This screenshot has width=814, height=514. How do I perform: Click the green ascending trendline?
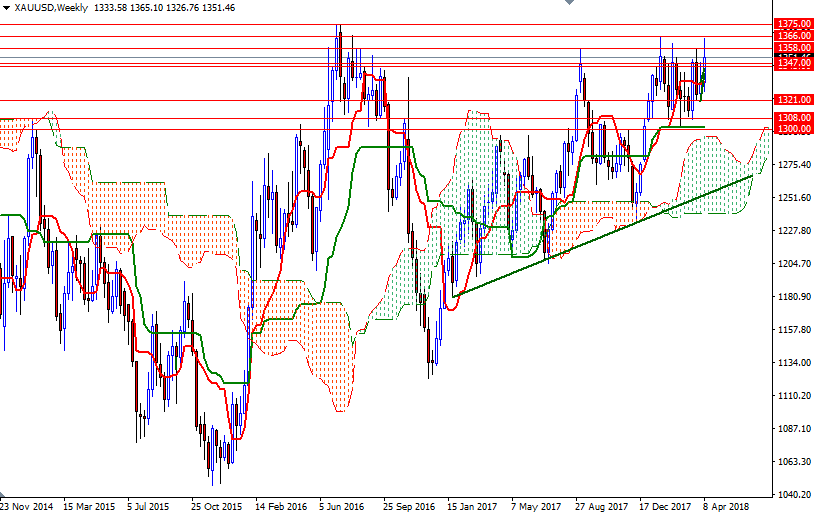[x=600, y=236]
